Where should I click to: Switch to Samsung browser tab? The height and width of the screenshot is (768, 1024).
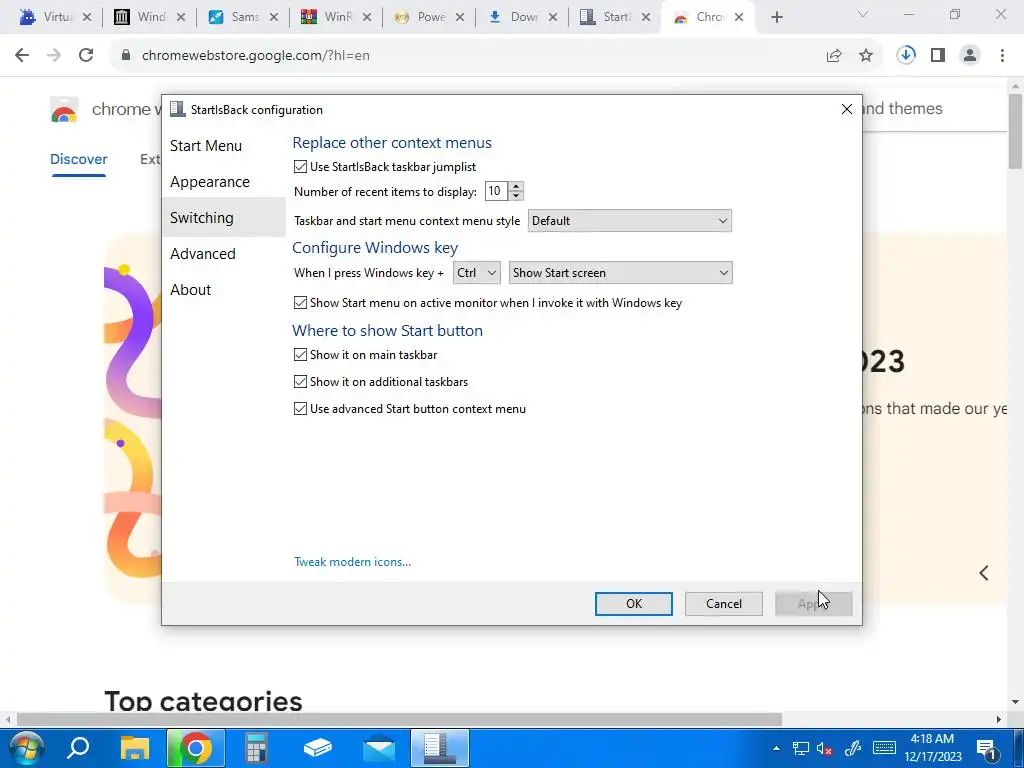click(x=243, y=18)
